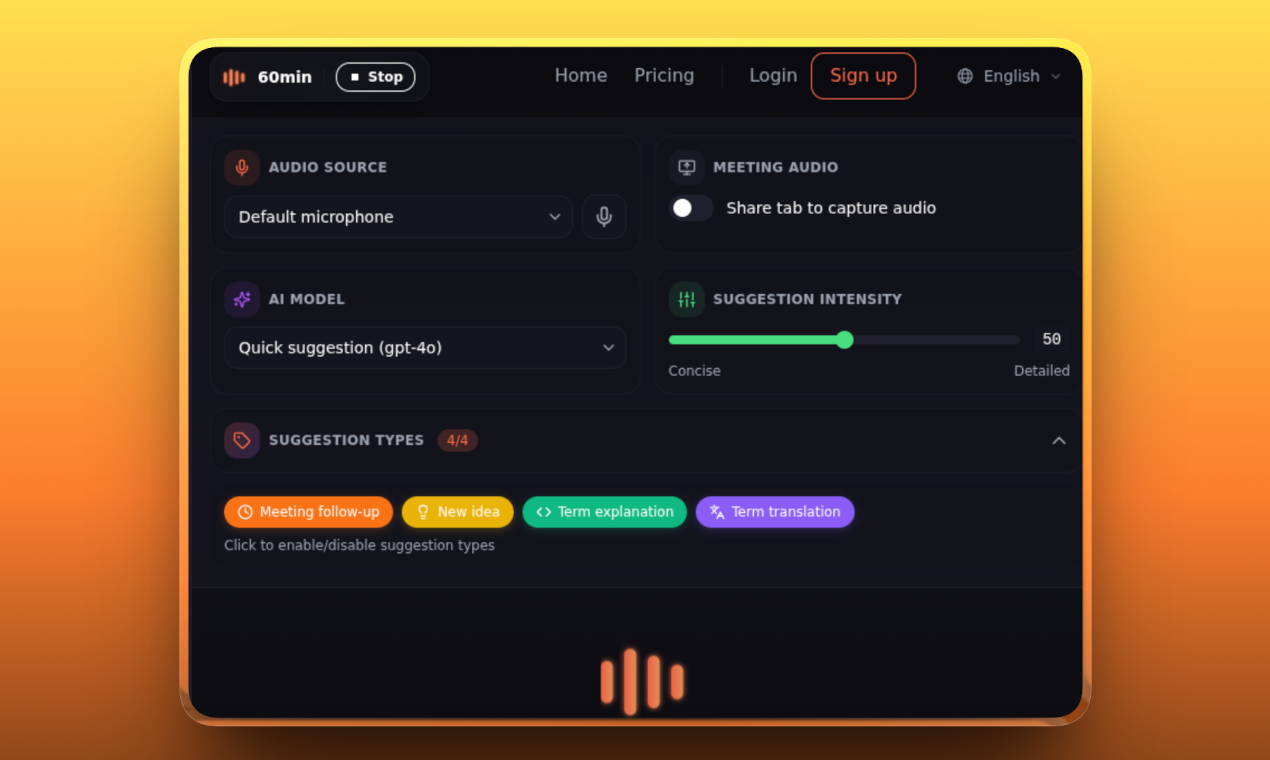The image size is (1270, 760).
Task: Navigate to Home
Action: click(580, 75)
